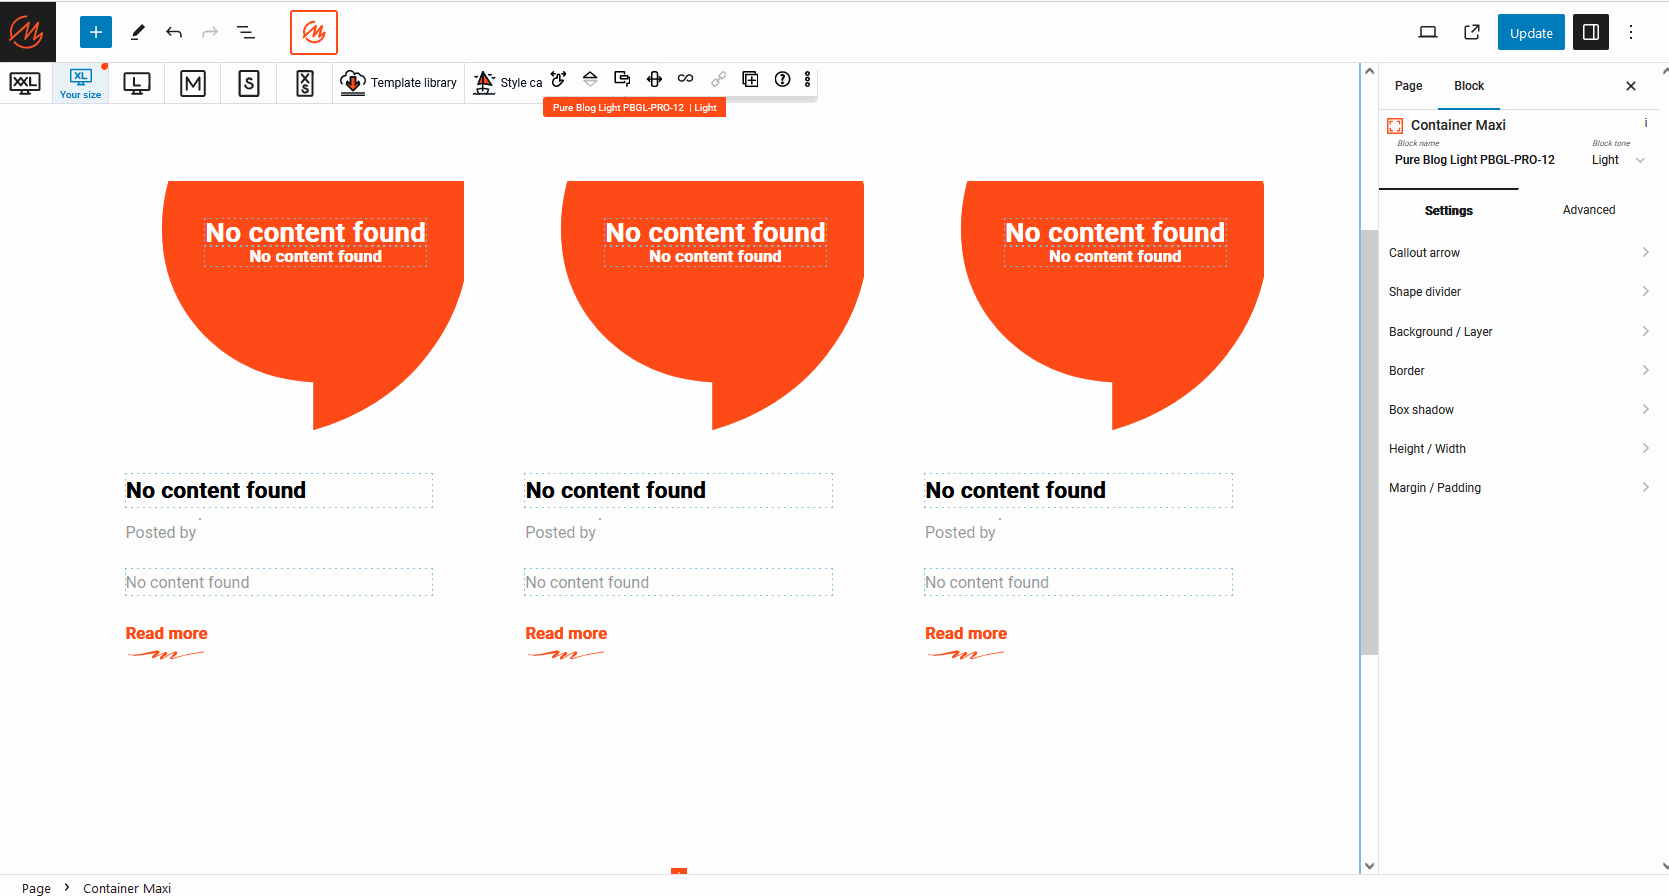
Task: Click the second card's Read more link
Action: pos(566,634)
